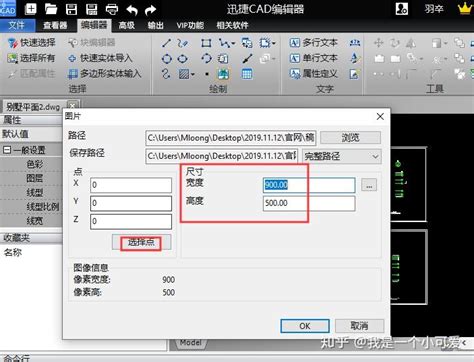The image size is (474, 362).
Task: Switch to the Output (输出) tab
Action: tap(156, 25)
